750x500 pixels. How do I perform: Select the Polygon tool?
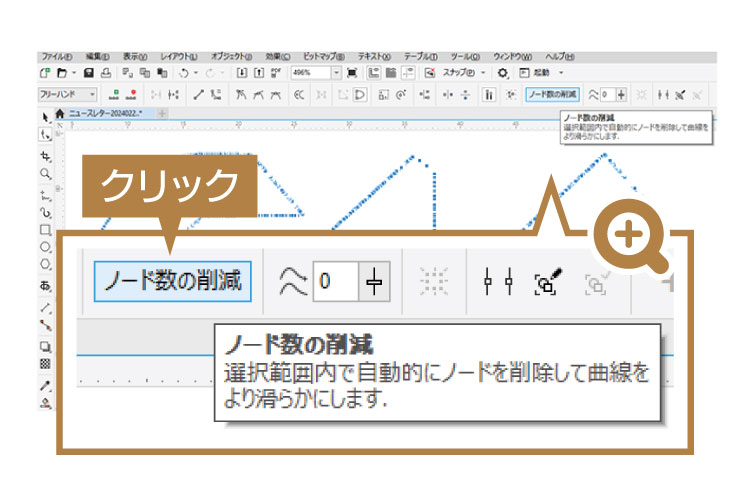point(45,264)
